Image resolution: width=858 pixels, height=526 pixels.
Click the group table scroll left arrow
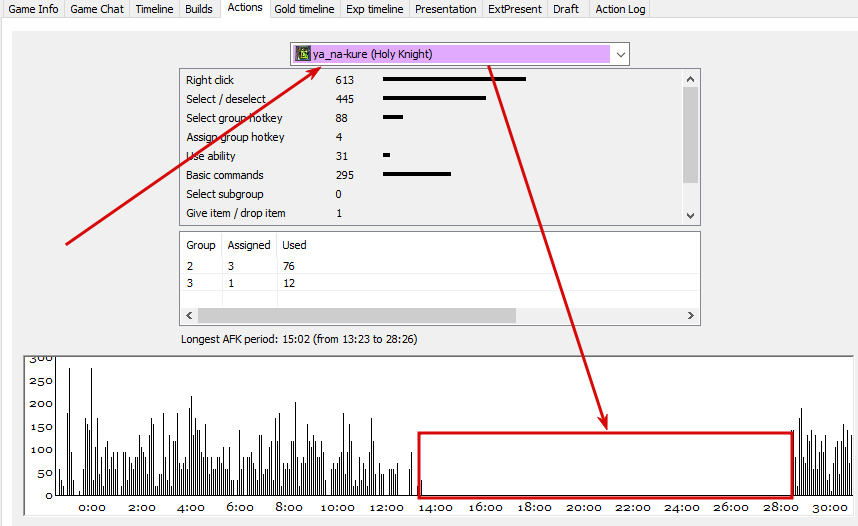tap(189, 315)
